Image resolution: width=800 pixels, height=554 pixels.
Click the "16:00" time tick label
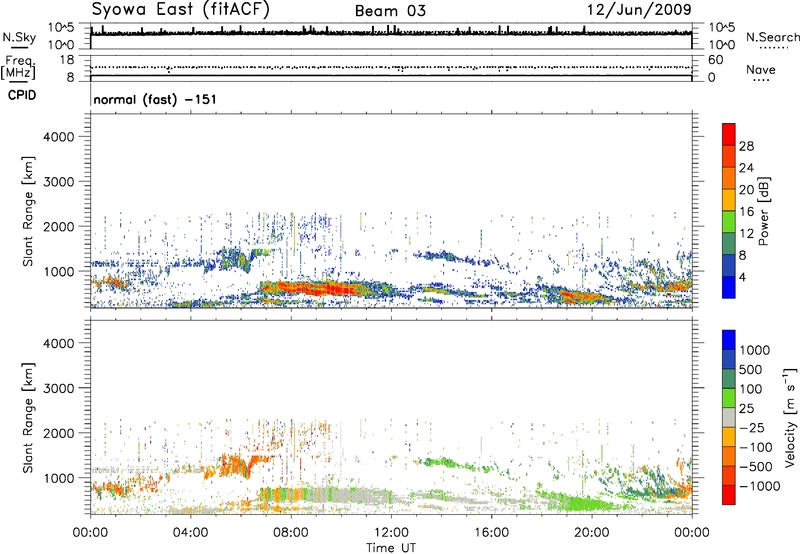coord(491,533)
